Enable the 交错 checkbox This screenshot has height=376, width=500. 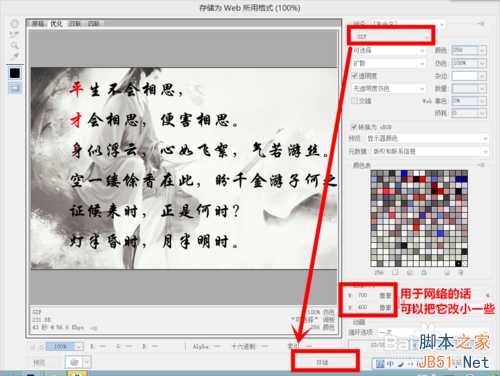point(355,100)
